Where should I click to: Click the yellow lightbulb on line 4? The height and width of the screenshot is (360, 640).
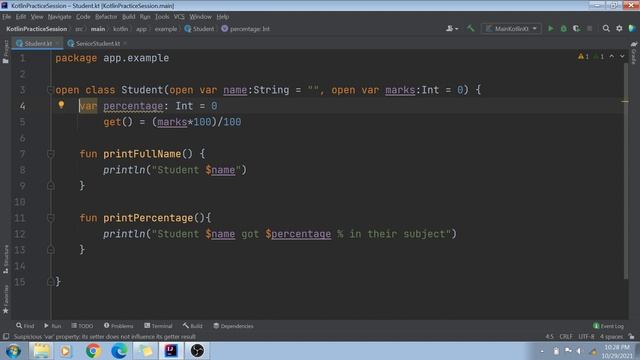[61, 105]
